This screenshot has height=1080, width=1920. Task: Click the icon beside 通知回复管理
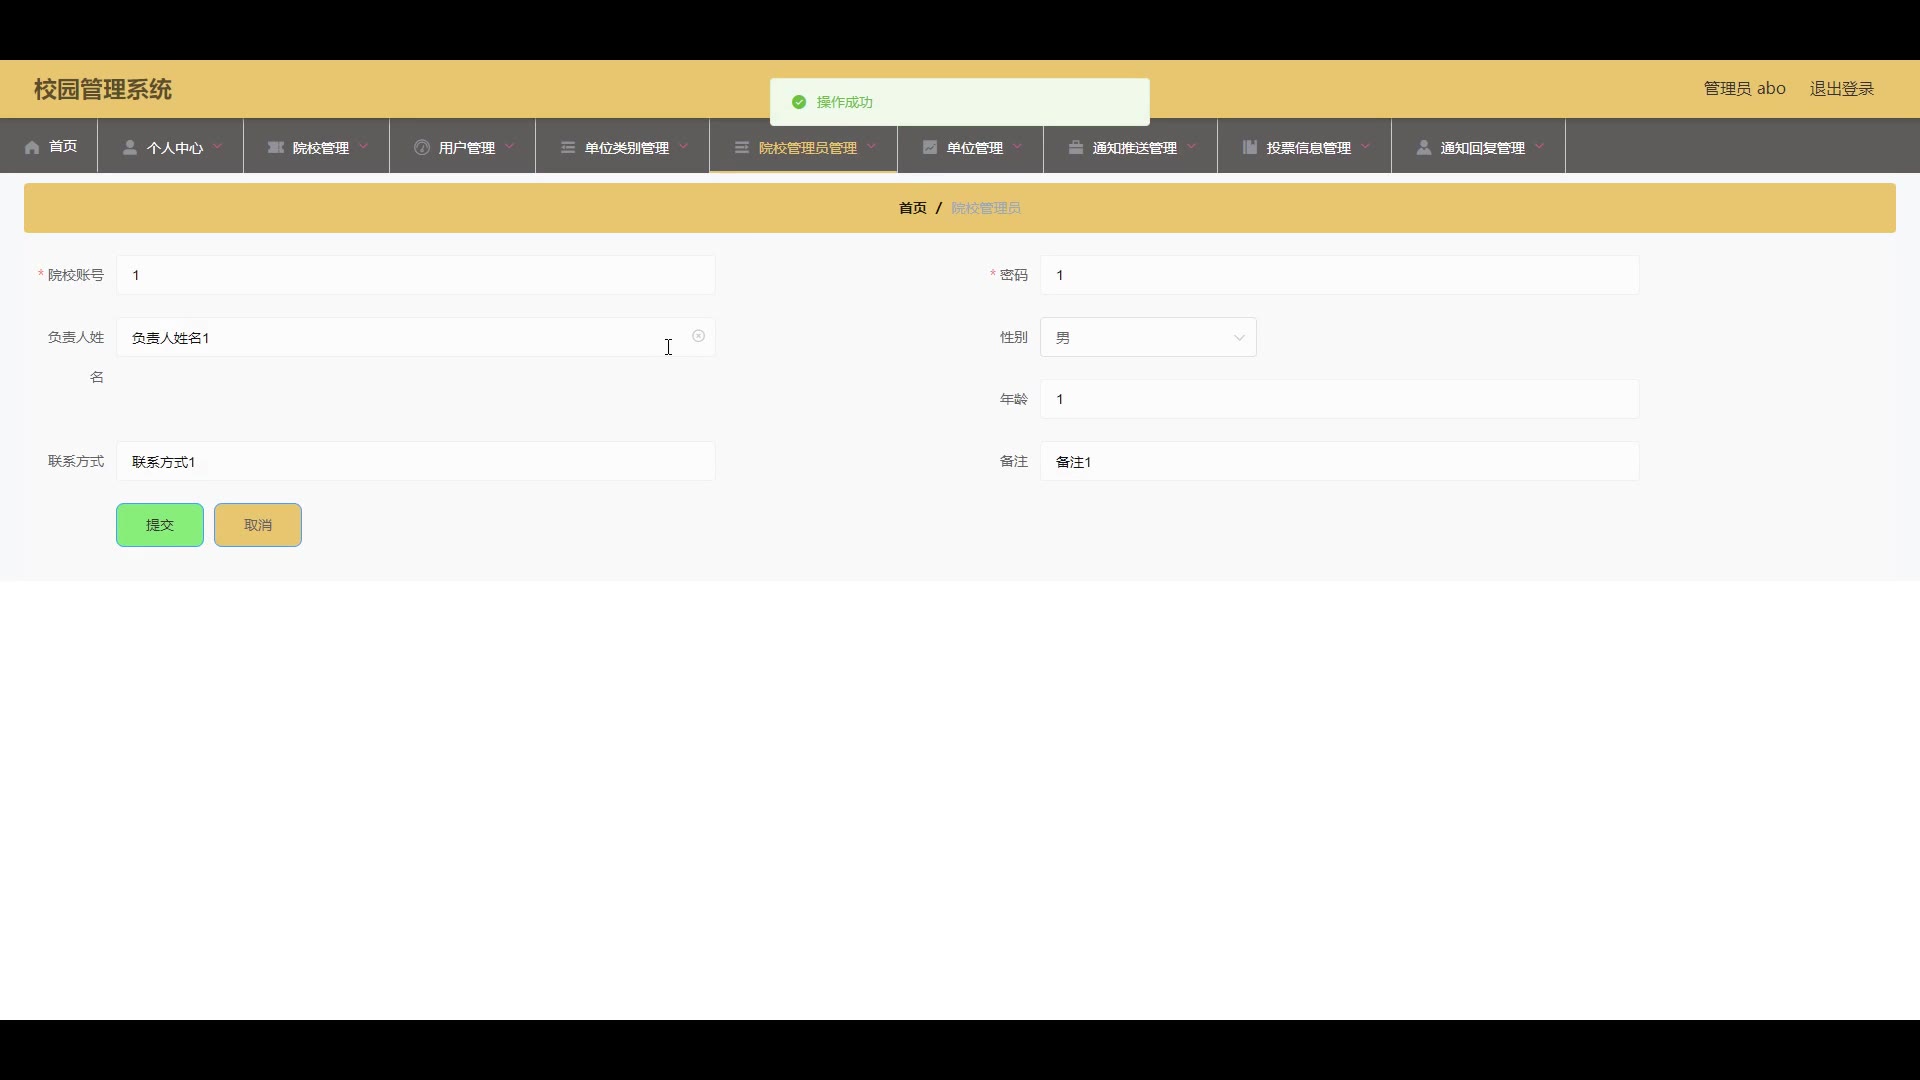pyautogui.click(x=1424, y=147)
